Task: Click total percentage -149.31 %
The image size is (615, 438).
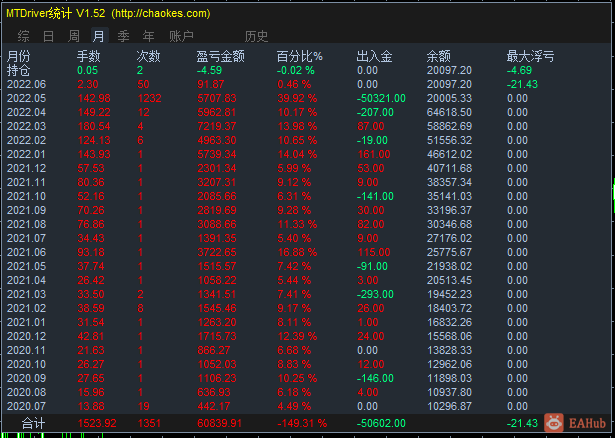Action: click(x=302, y=423)
